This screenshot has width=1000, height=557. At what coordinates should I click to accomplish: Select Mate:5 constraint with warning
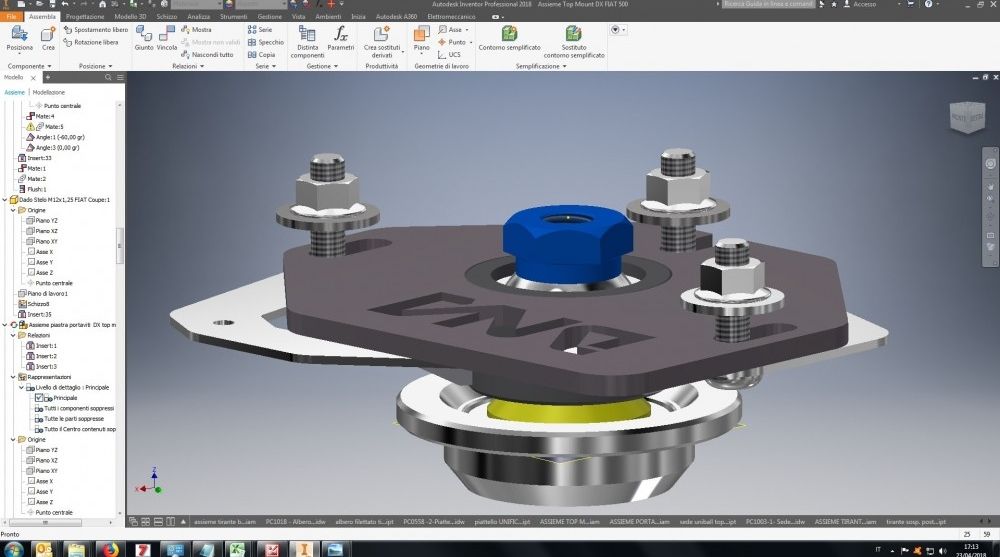pos(45,126)
